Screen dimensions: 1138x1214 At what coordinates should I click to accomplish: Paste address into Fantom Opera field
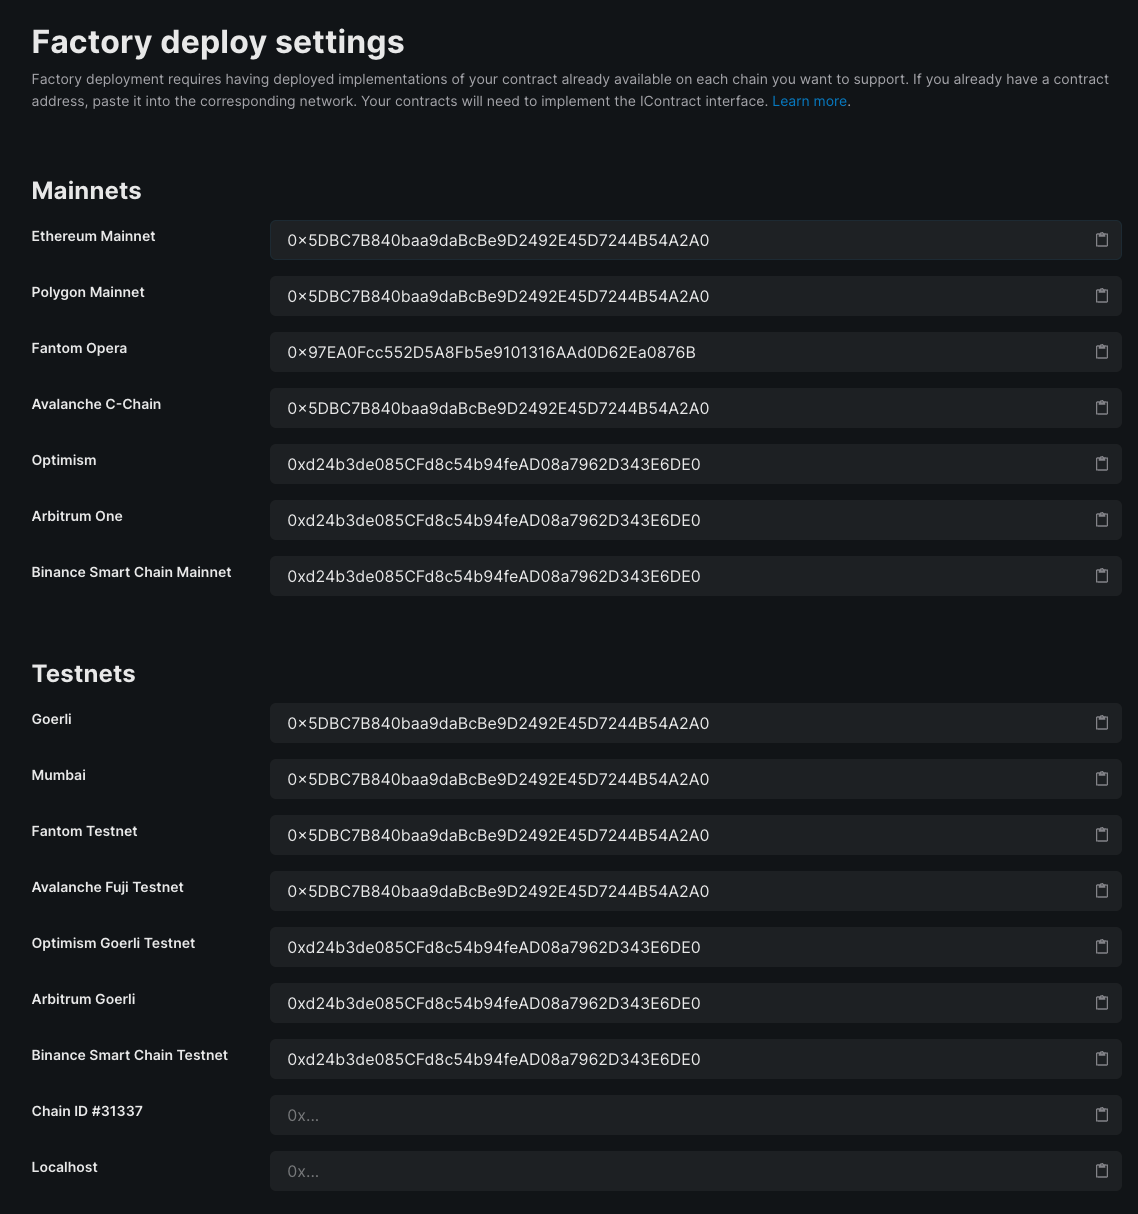pos(1102,352)
